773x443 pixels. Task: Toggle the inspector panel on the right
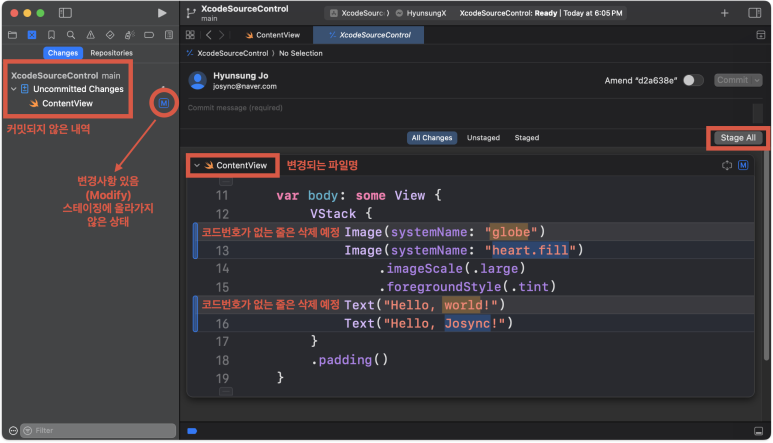(x=754, y=13)
